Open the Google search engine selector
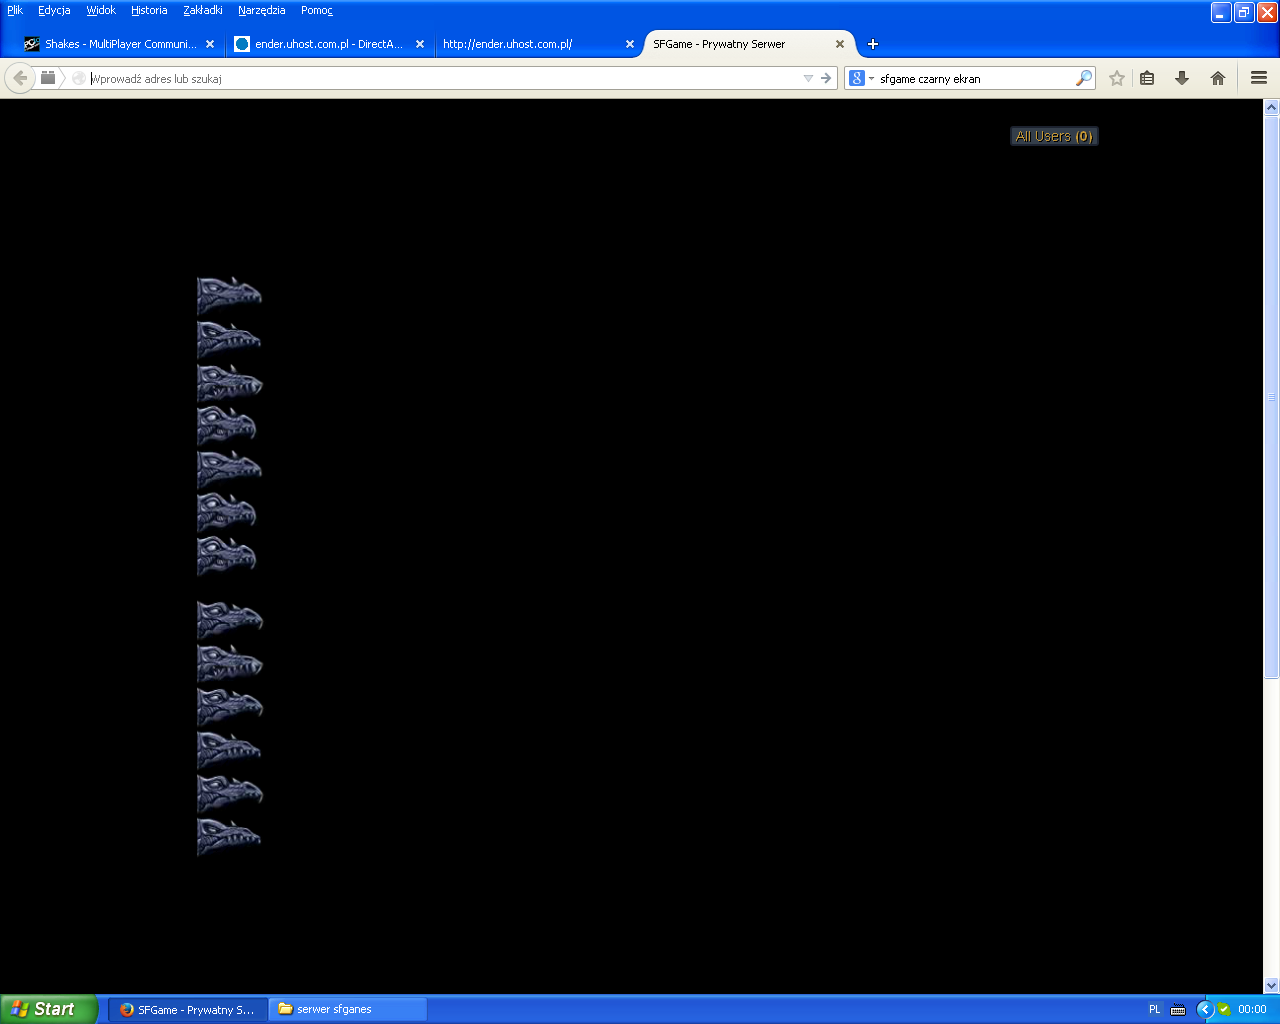 tap(861, 78)
